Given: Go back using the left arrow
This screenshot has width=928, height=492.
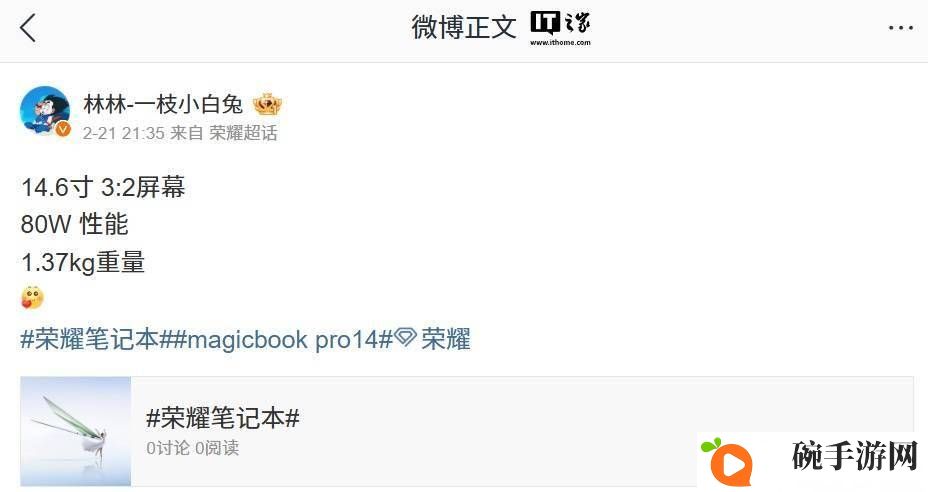Looking at the screenshot, I should tap(28, 28).
